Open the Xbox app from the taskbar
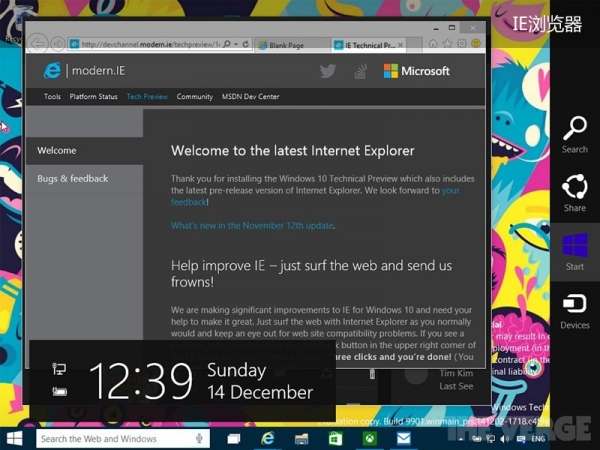Image resolution: width=600 pixels, height=450 pixels. (x=369, y=439)
